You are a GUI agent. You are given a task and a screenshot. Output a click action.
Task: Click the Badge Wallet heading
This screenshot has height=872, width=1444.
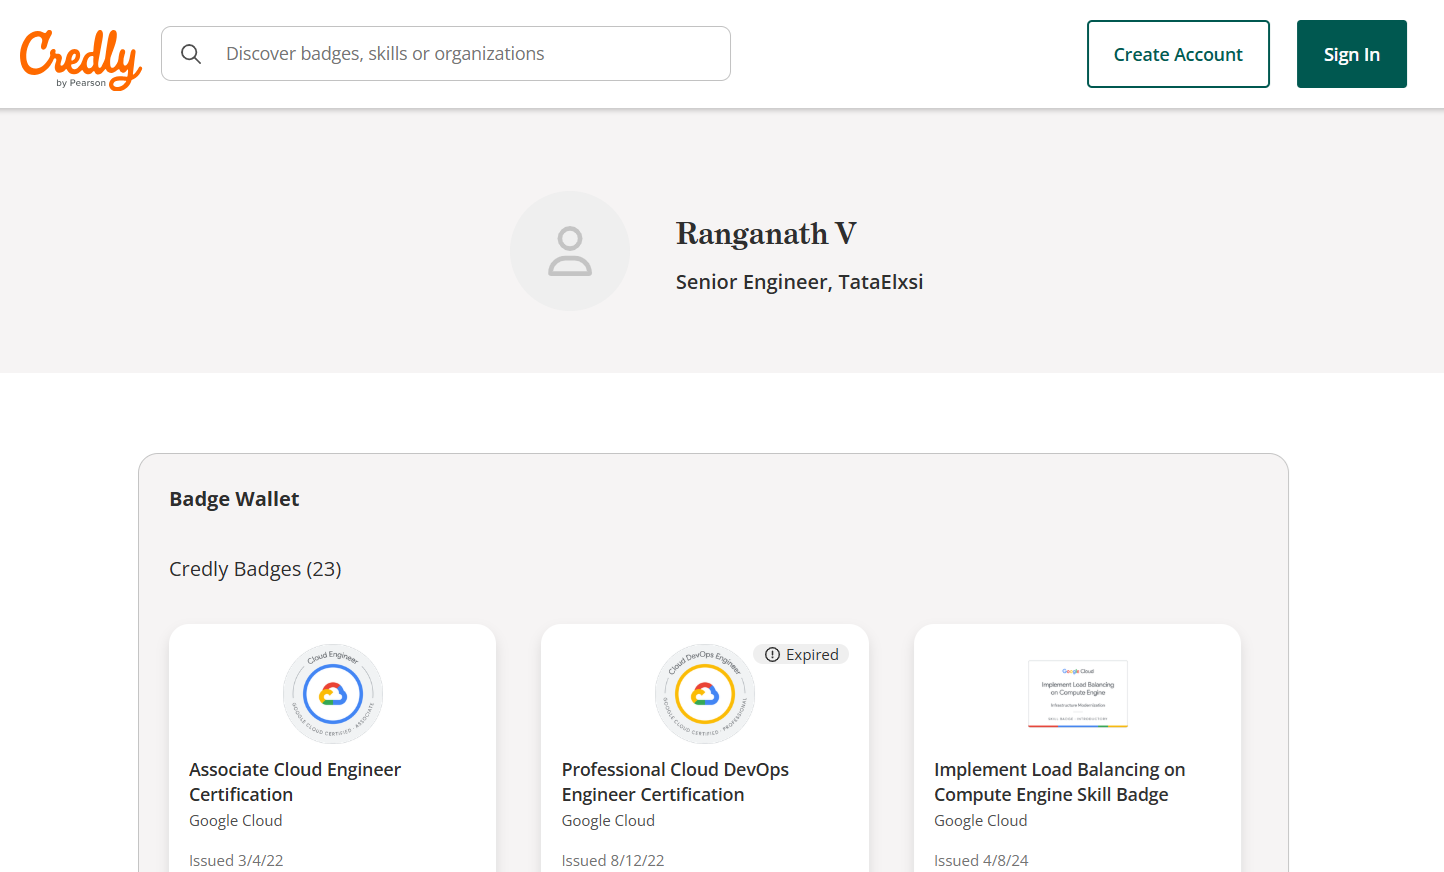click(234, 499)
